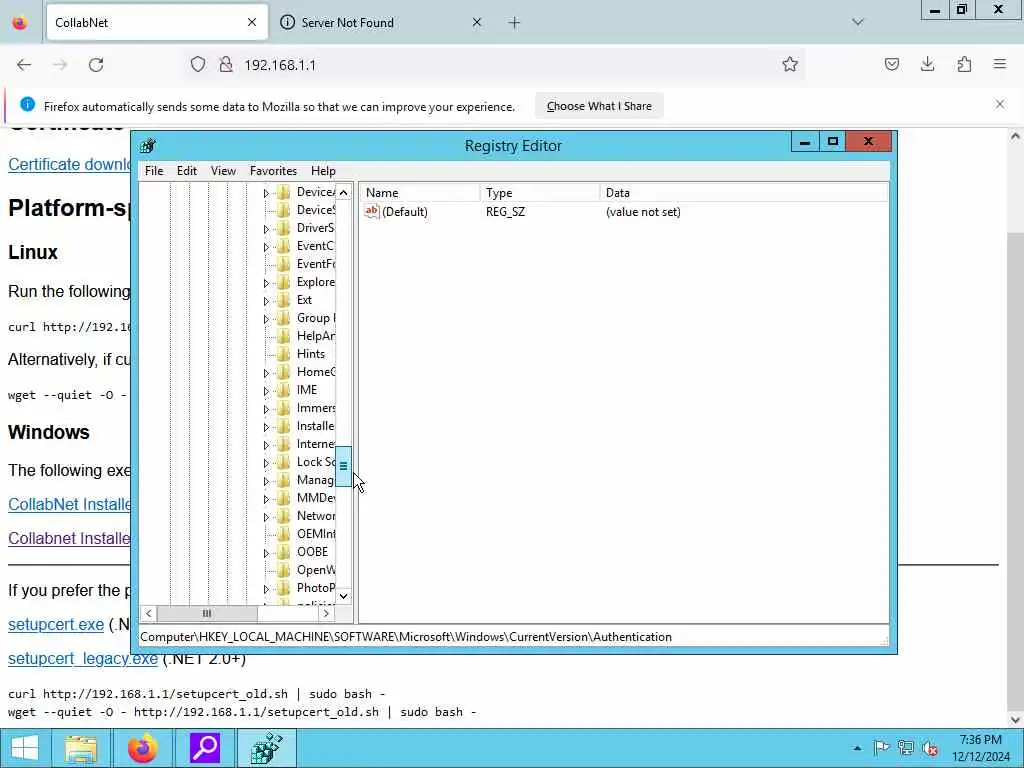The height and width of the screenshot is (768, 1024).
Task: Click the network tray icon
Action: click(906, 748)
